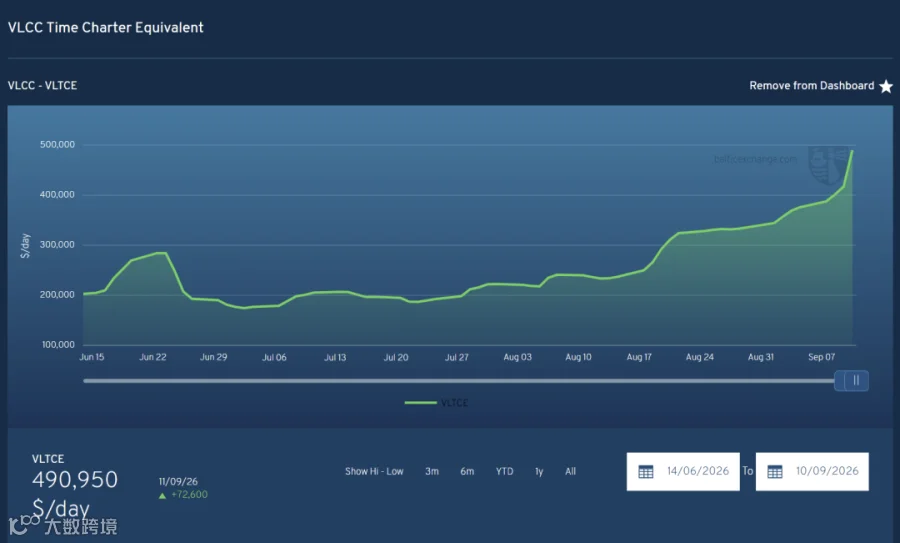Click the range slider handle under the chart
Image resolution: width=900 pixels, height=543 pixels.
pyautogui.click(x=851, y=381)
